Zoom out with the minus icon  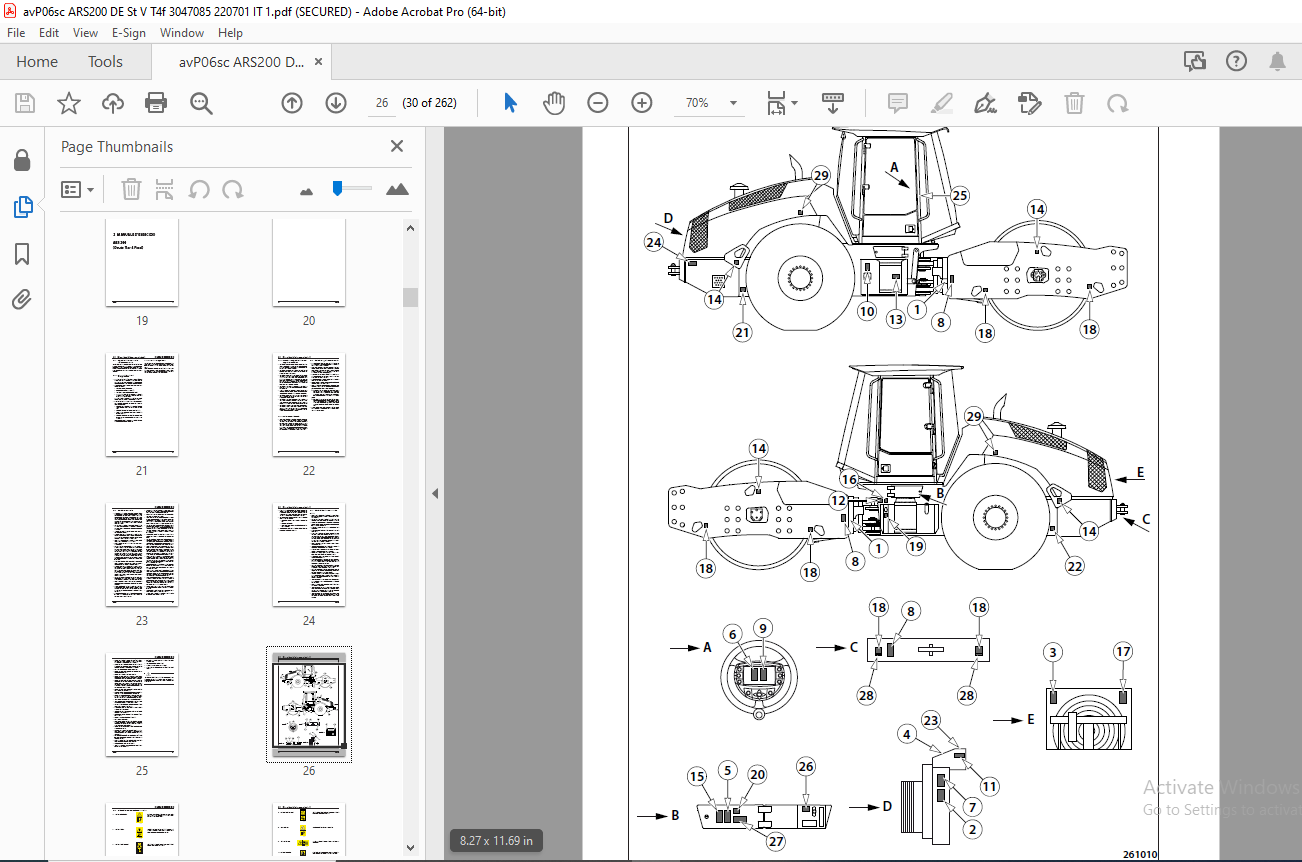(598, 103)
